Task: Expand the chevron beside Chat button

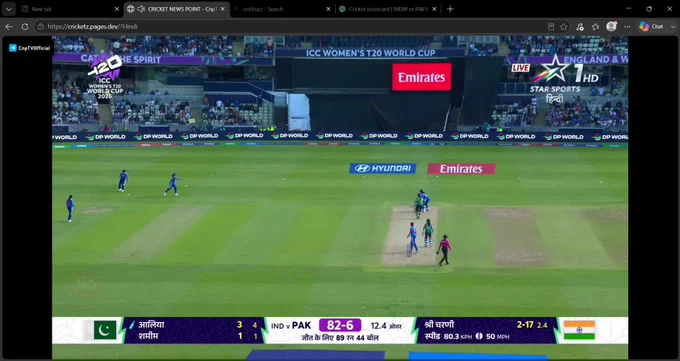Action: tap(673, 26)
